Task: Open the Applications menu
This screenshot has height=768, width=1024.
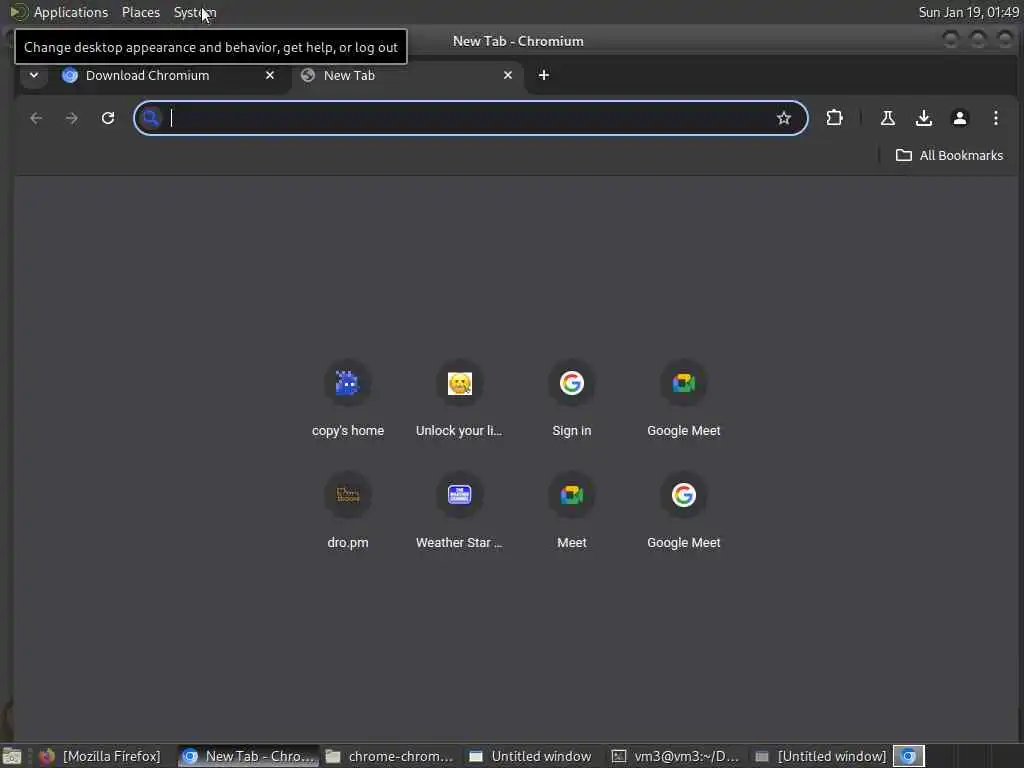Action: [71, 12]
